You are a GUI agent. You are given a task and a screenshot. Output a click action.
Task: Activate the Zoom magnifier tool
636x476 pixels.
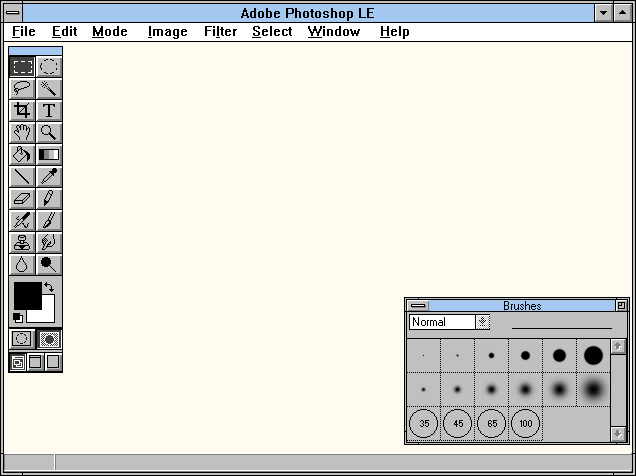(48, 132)
